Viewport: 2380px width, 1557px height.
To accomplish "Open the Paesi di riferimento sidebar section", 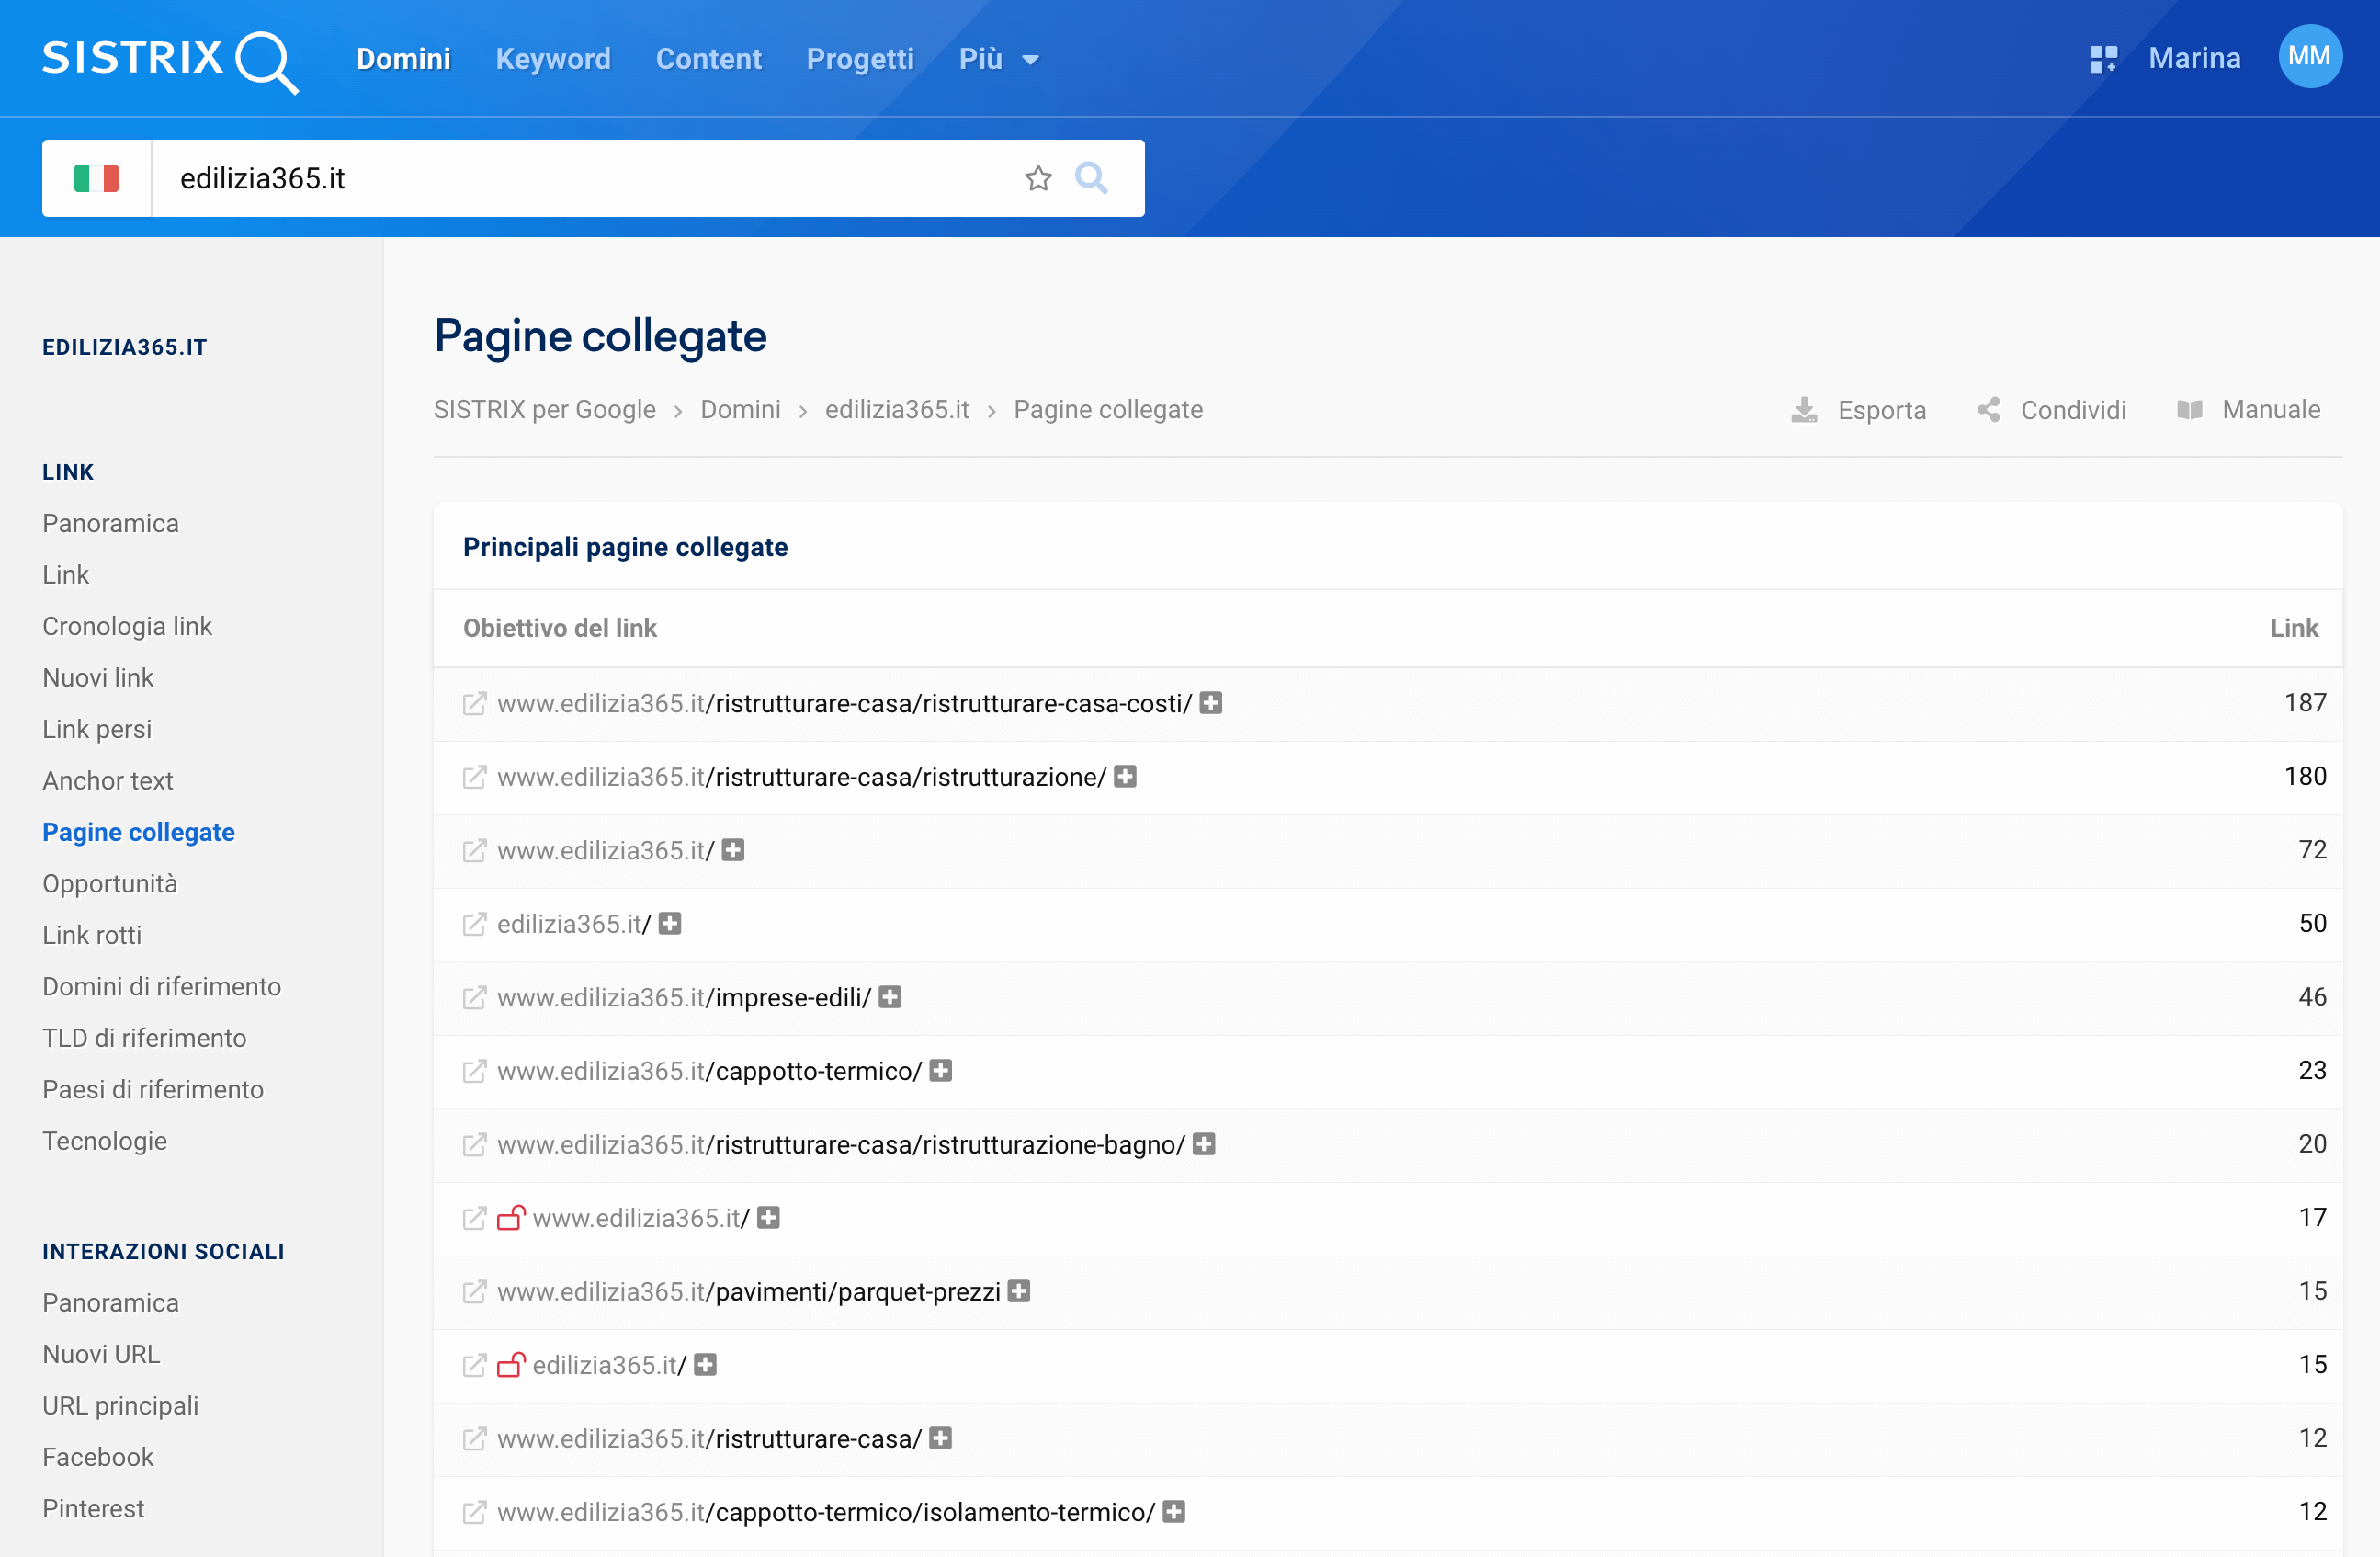I will tap(153, 1089).
